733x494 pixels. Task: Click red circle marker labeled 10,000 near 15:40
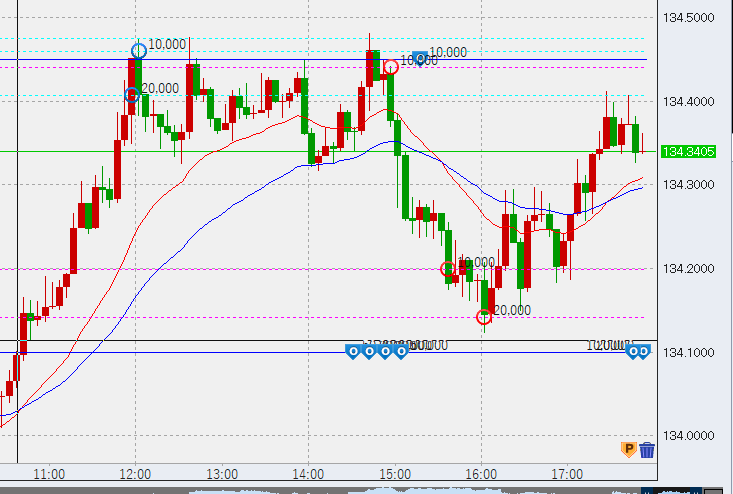coord(448,268)
